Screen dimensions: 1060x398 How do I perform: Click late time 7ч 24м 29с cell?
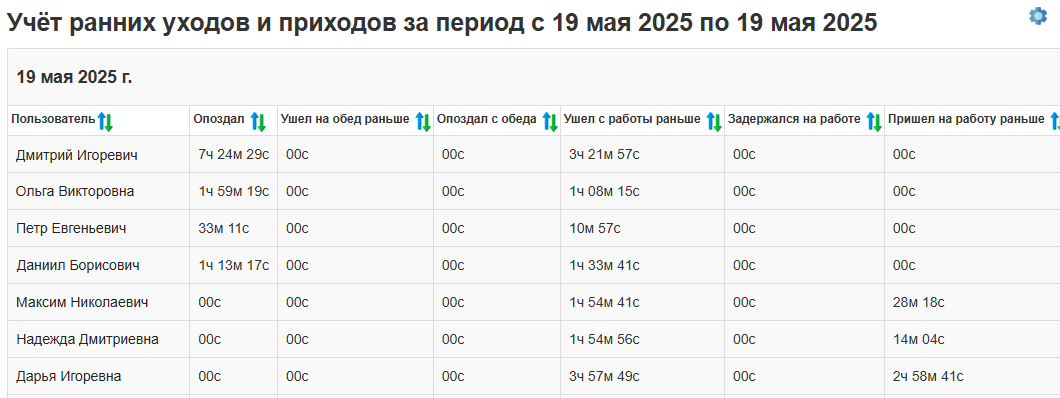coord(234,155)
